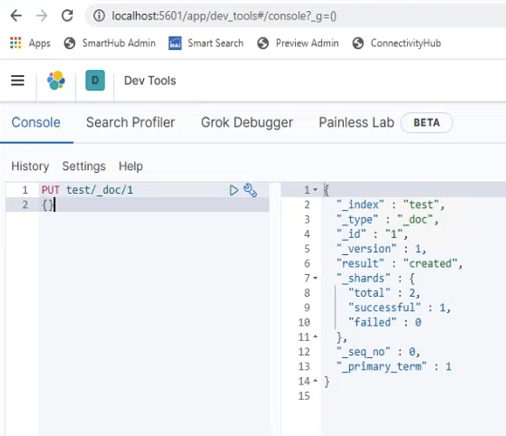The width and height of the screenshot is (506, 436).
Task: Open the hamburger navigation menu
Action: (18, 80)
